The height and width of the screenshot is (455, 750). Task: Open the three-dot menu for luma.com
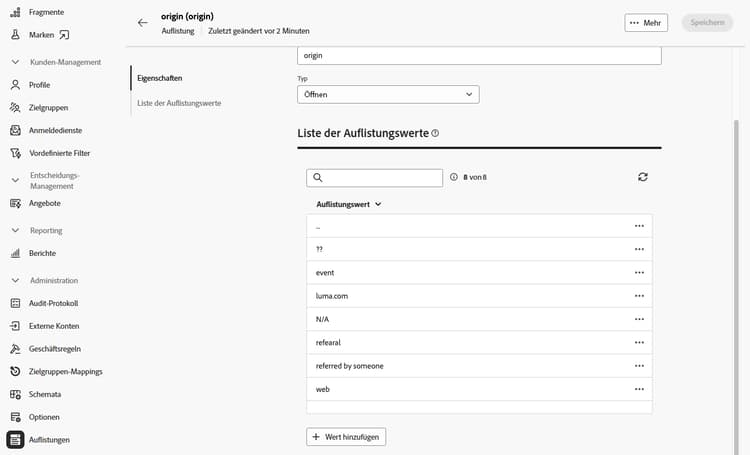click(x=639, y=296)
